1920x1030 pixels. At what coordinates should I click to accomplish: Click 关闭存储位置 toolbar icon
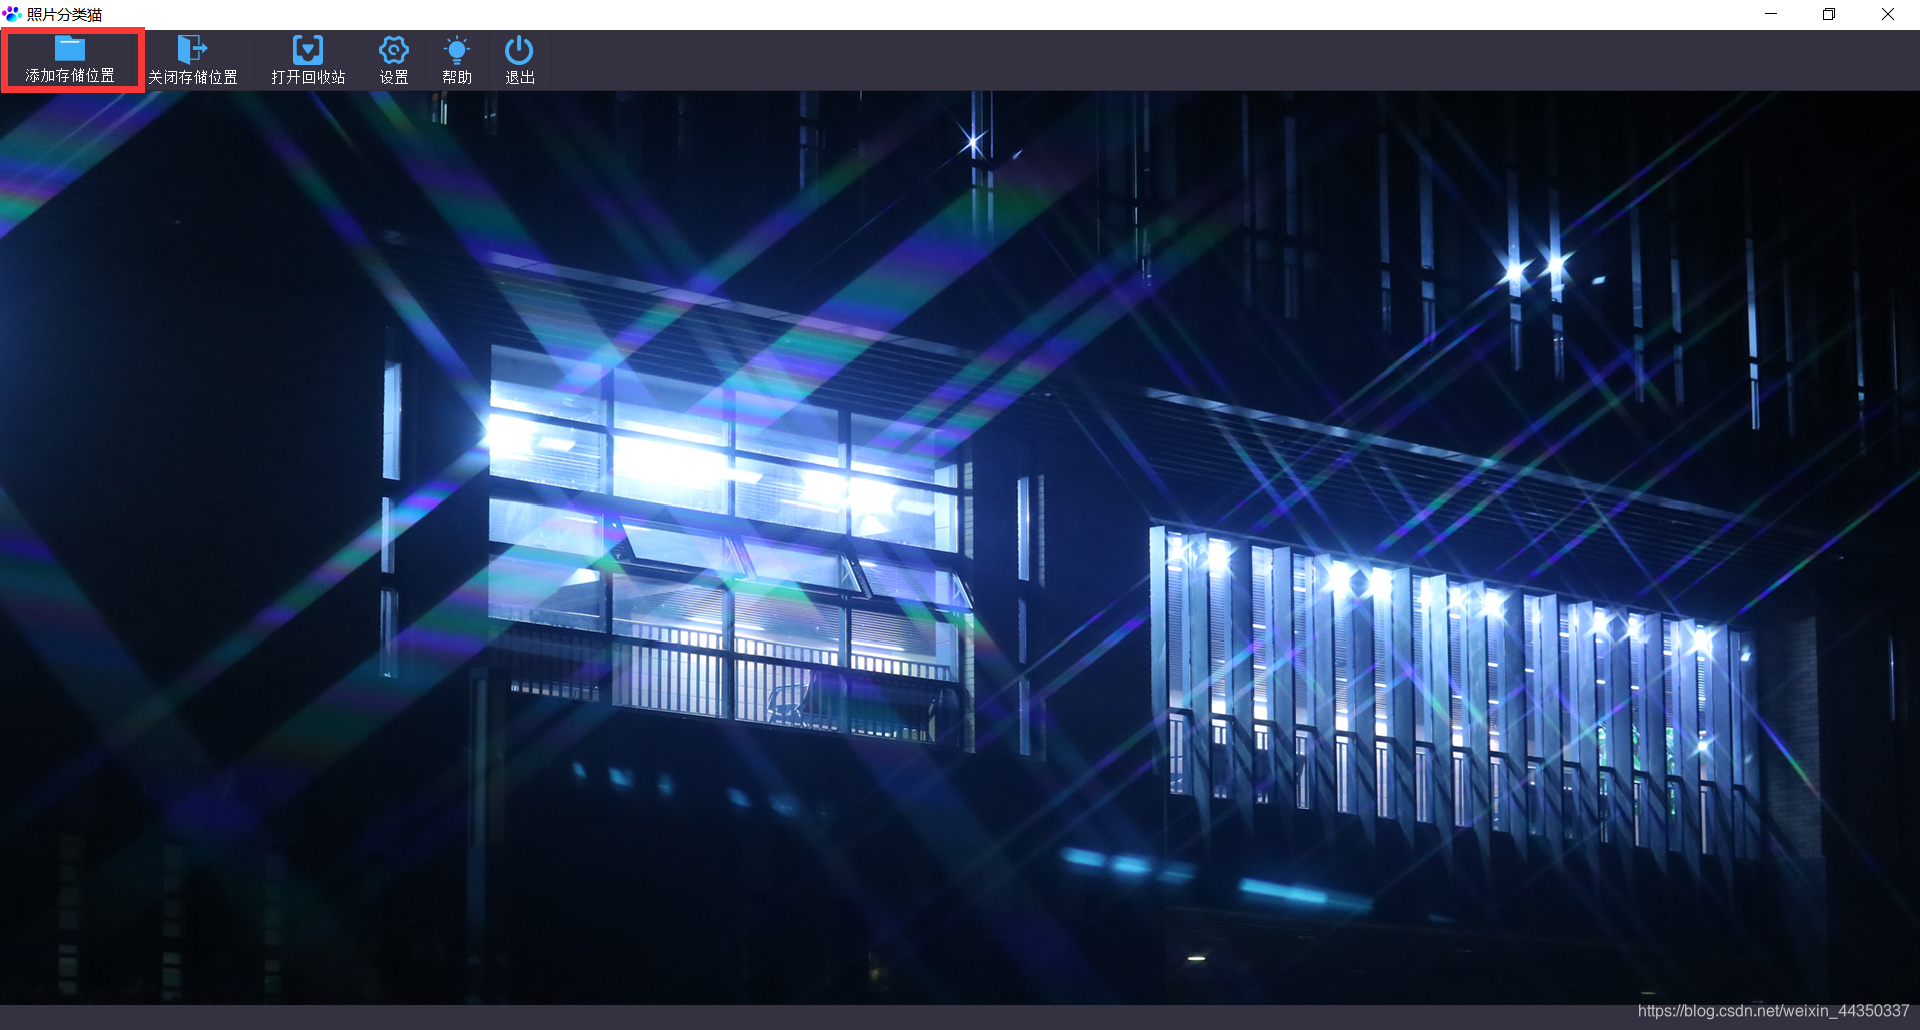[192, 49]
